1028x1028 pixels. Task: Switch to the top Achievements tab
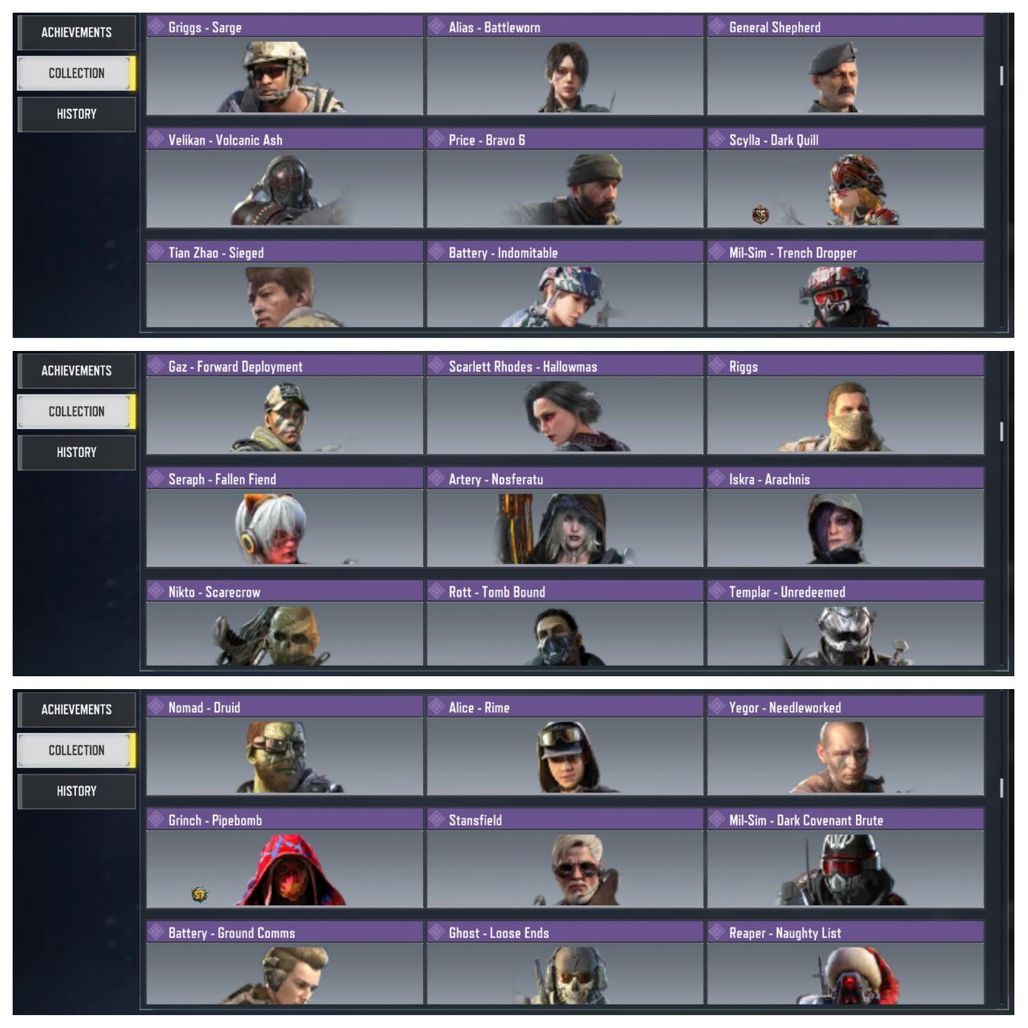pos(77,32)
